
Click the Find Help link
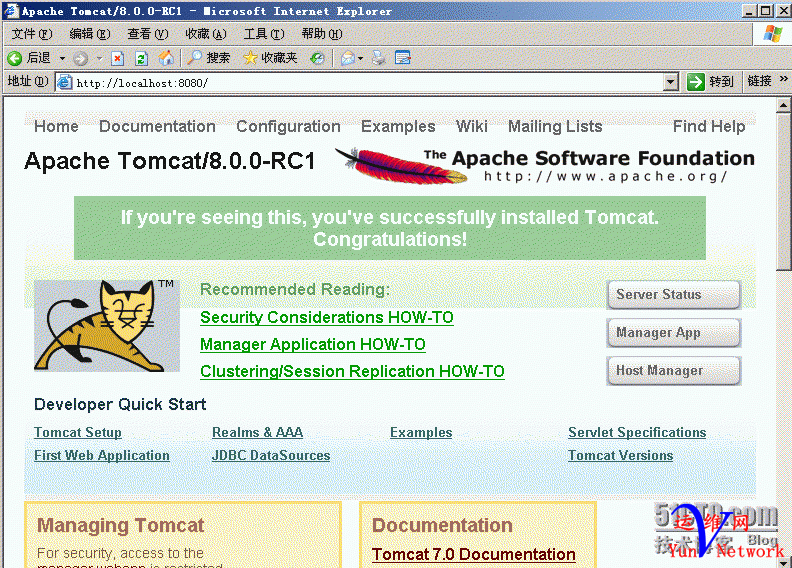(709, 126)
